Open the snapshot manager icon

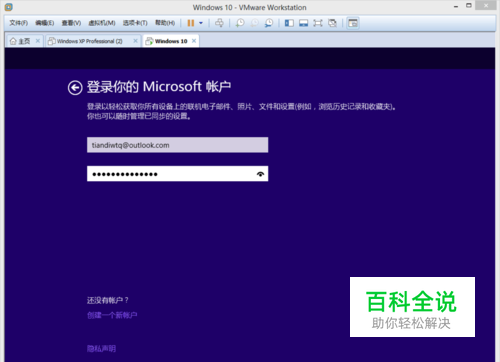(x=269, y=23)
